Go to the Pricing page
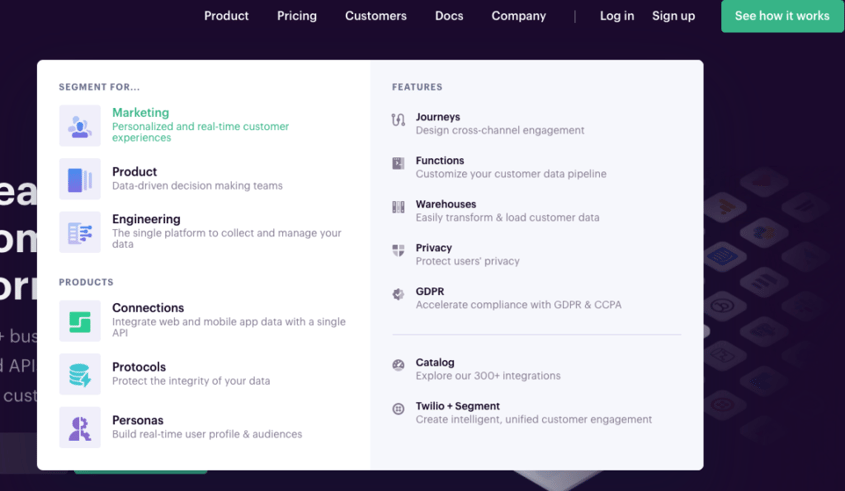 coord(297,16)
